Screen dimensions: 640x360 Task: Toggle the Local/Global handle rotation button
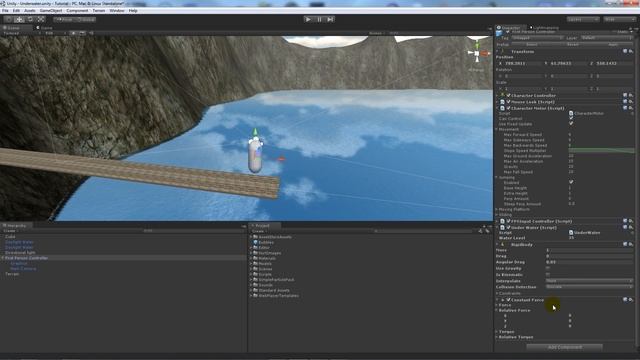pos(86,19)
